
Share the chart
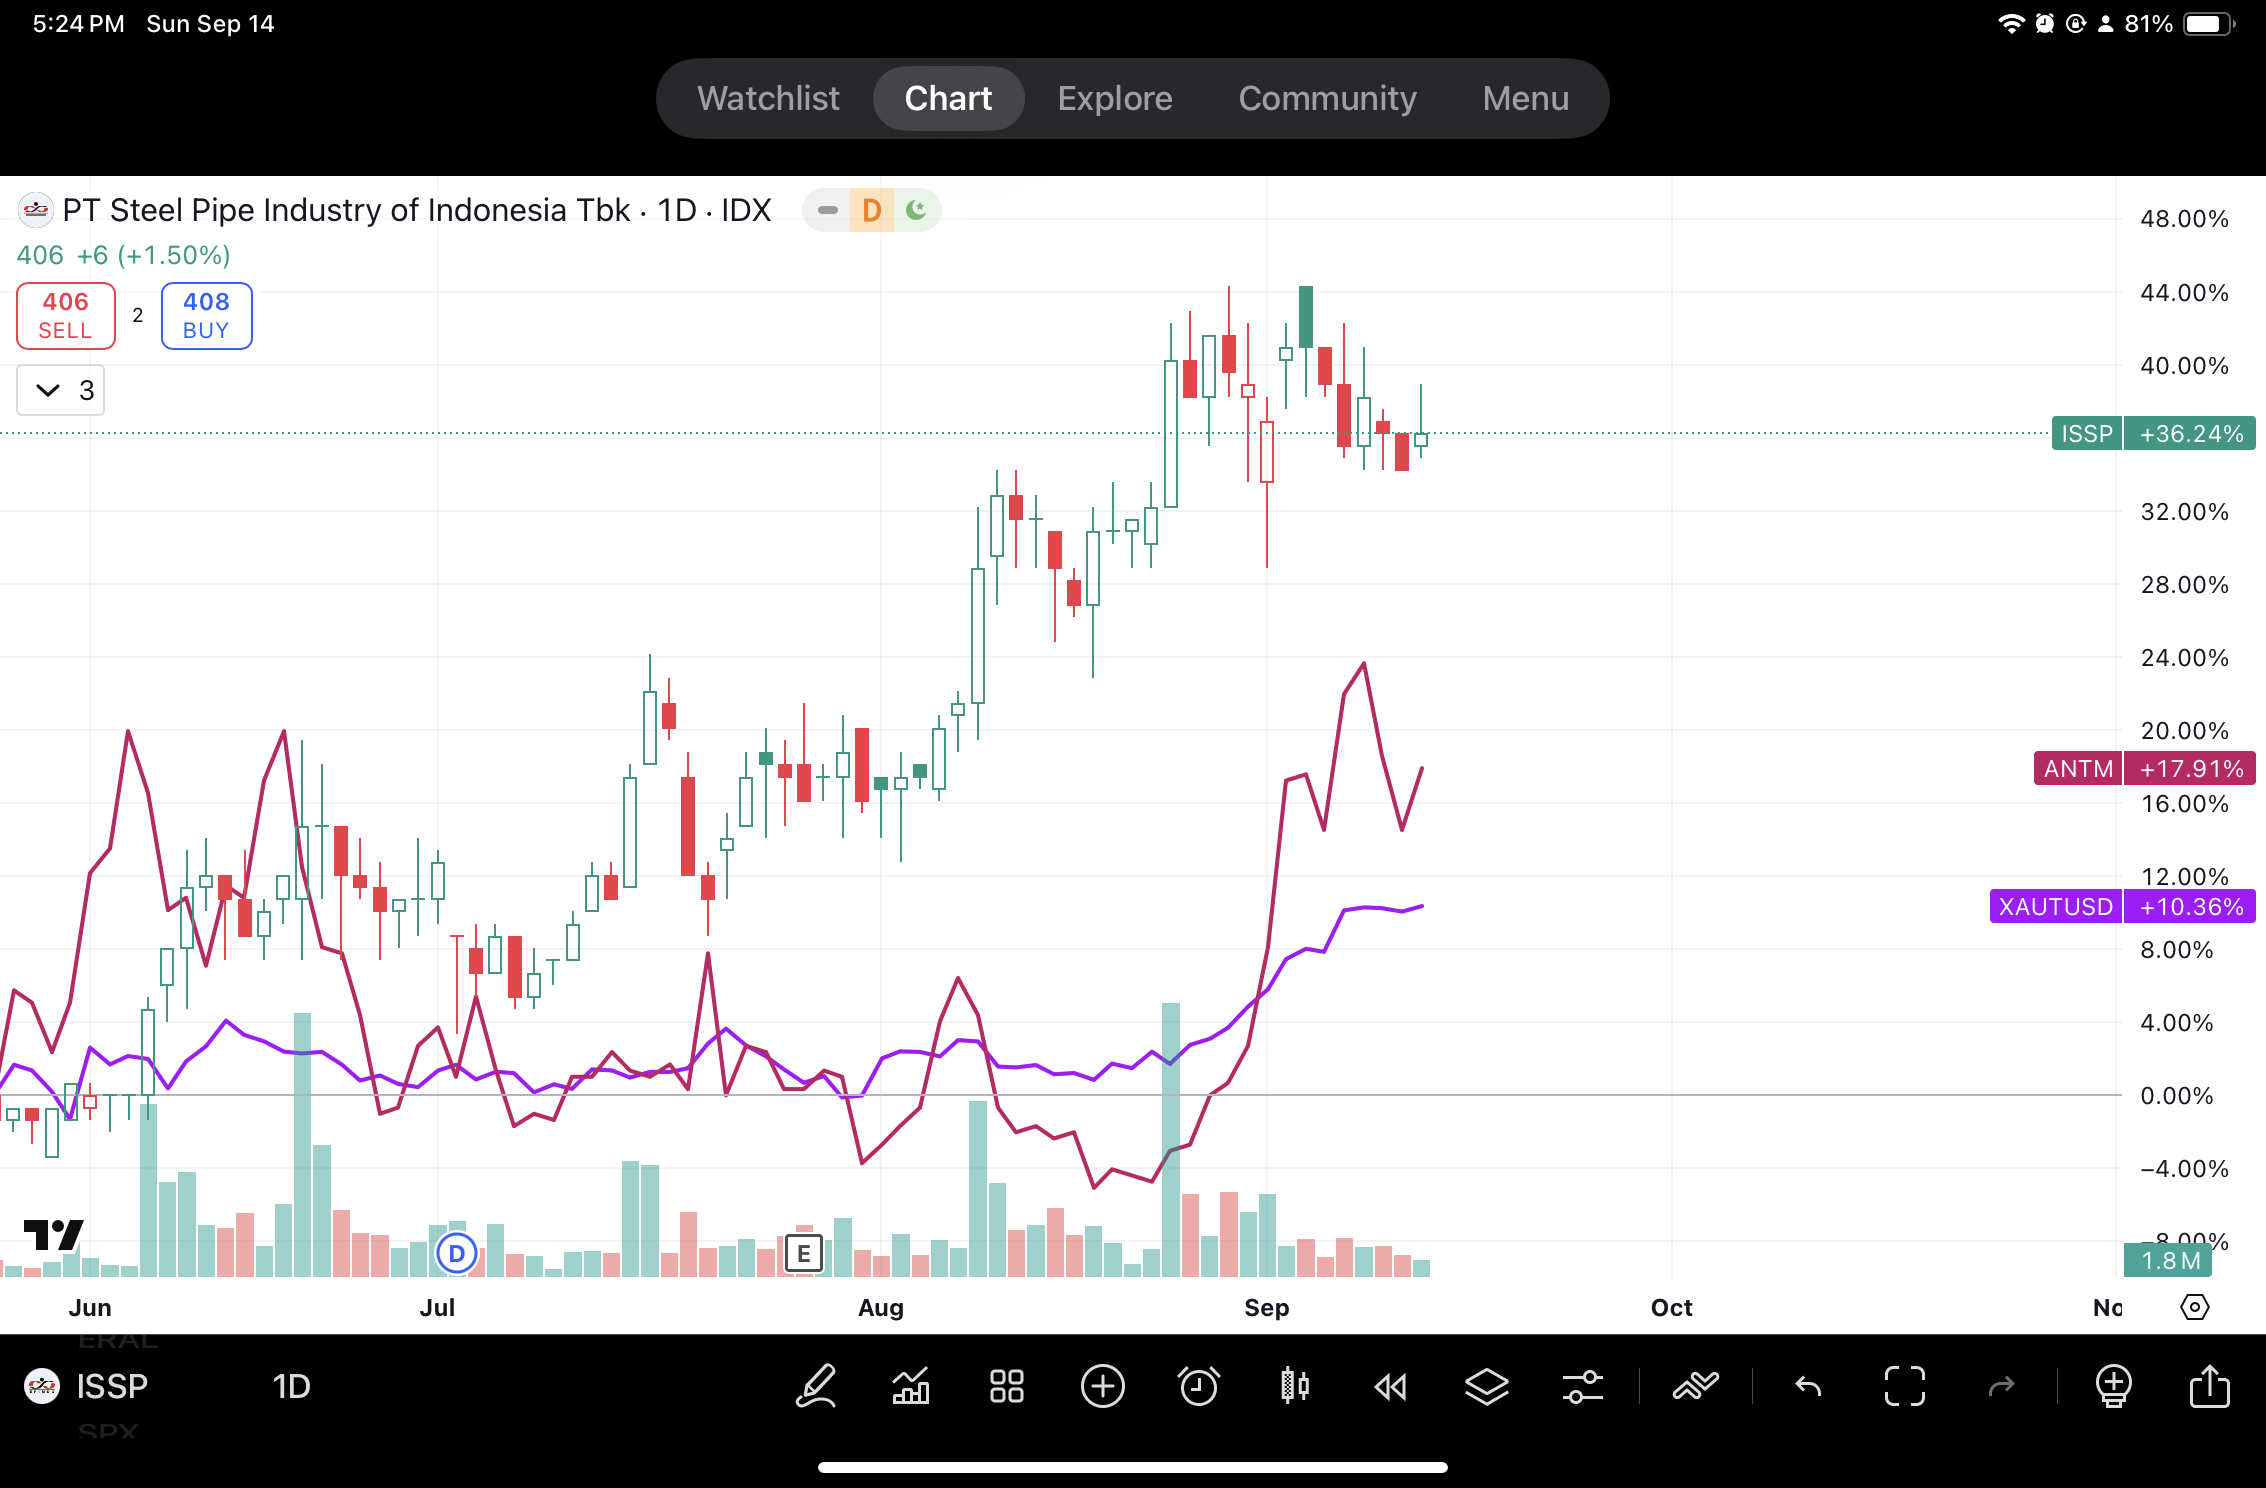(2210, 1386)
